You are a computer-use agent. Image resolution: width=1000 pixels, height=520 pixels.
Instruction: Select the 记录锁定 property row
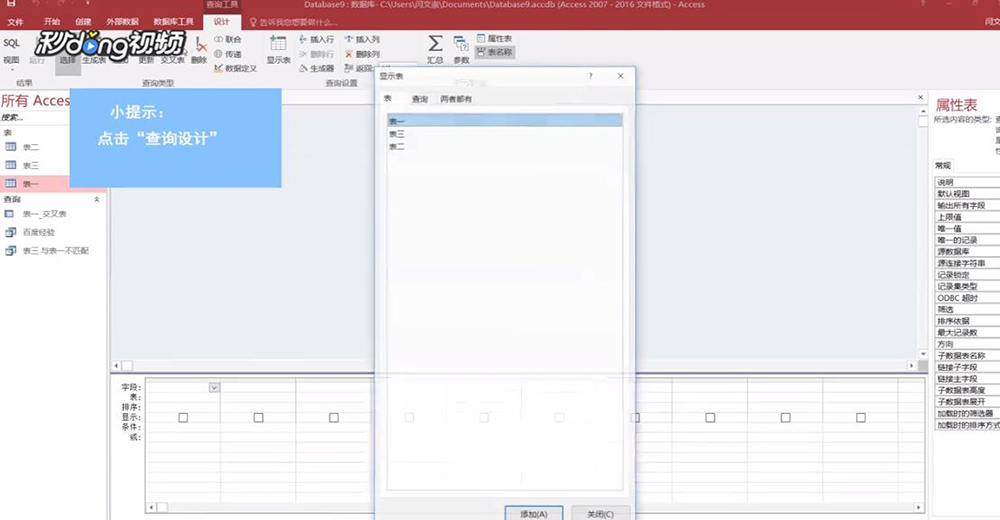point(967,275)
